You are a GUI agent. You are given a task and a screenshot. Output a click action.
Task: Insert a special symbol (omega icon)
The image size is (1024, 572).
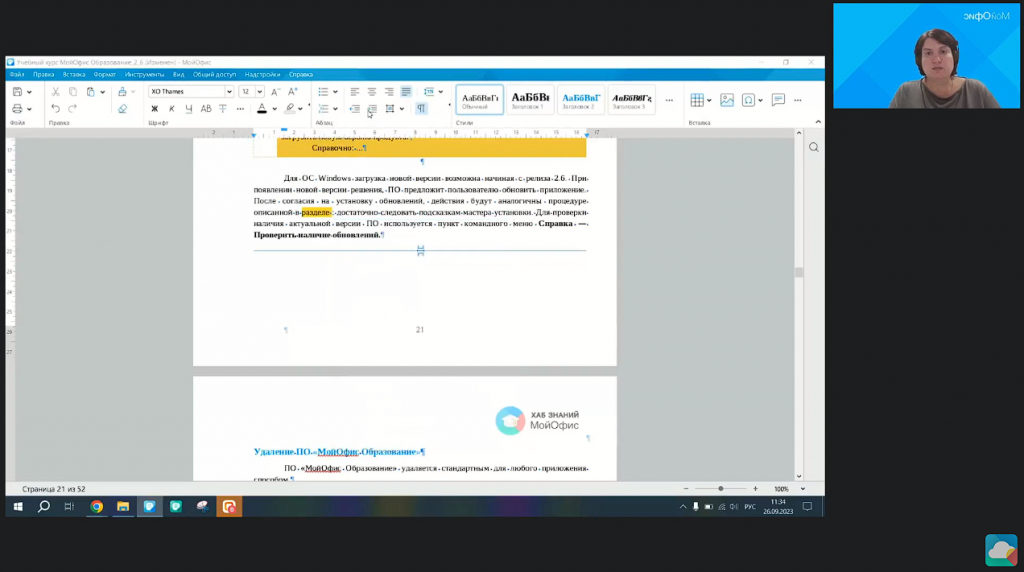pos(748,100)
